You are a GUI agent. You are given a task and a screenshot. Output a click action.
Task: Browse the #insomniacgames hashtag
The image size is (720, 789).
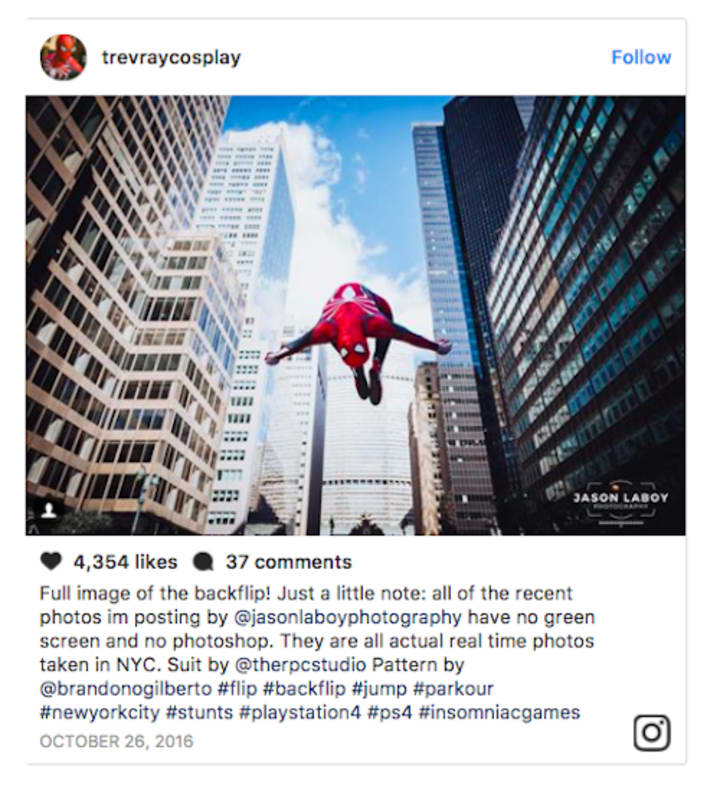[499, 713]
